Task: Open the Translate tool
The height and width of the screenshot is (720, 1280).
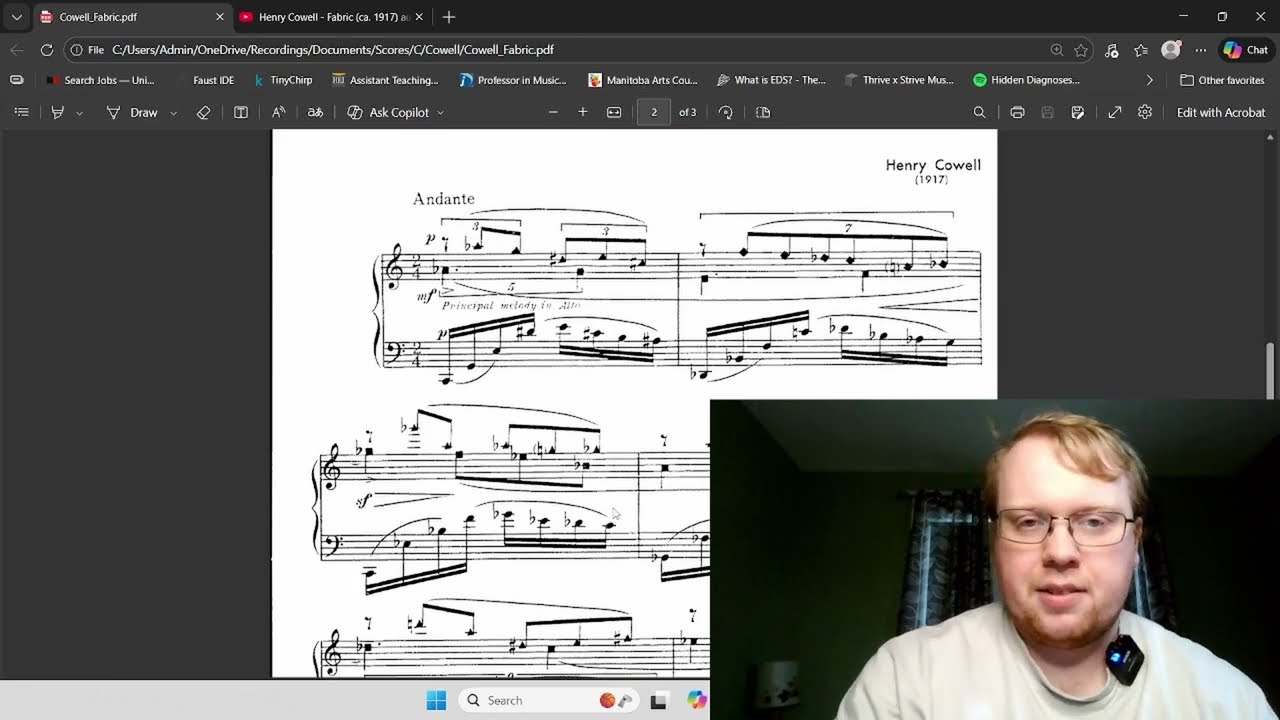Action: click(315, 113)
